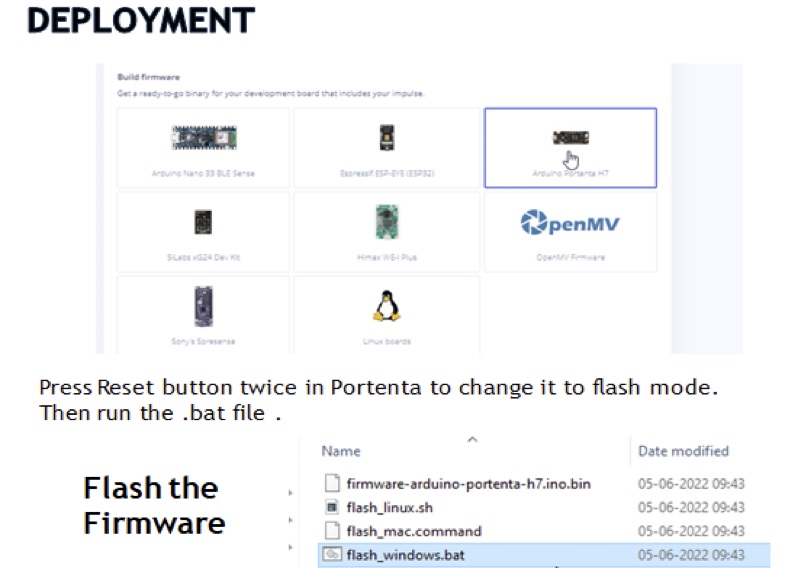Select the Linux boards penguin icon
800x568 pixels.
click(387, 306)
